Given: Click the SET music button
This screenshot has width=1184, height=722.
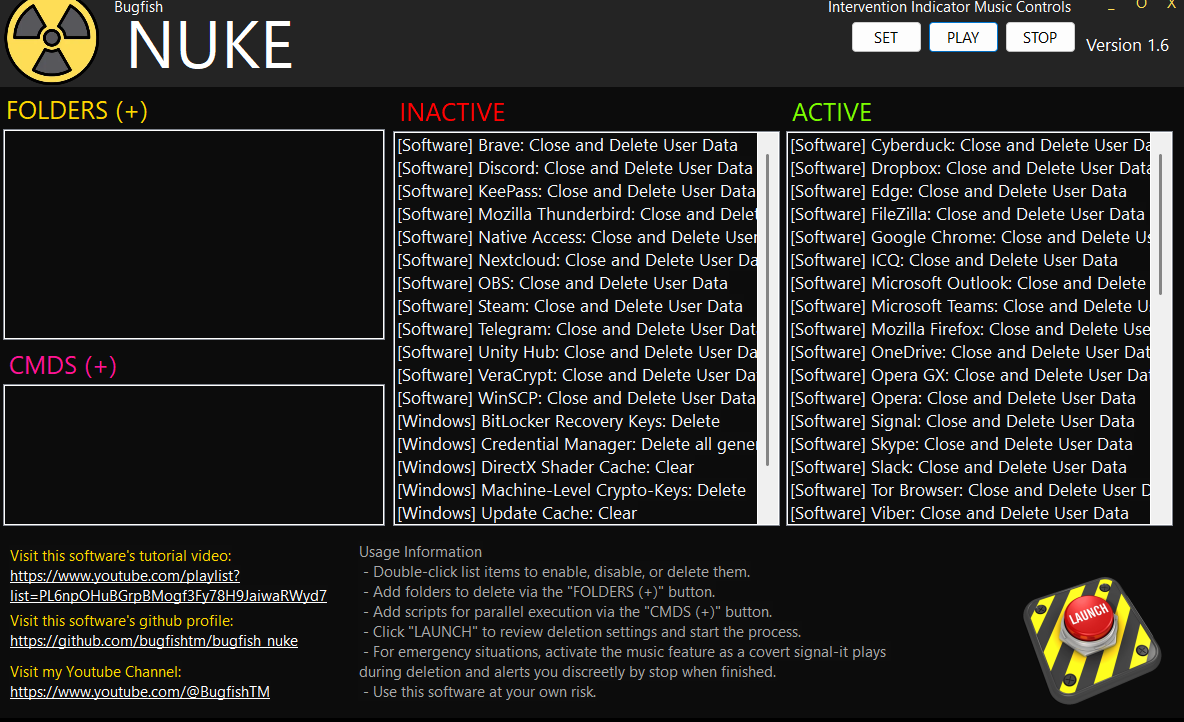Looking at the screenshot, I should pyautogui.click(x=886, y=37).
